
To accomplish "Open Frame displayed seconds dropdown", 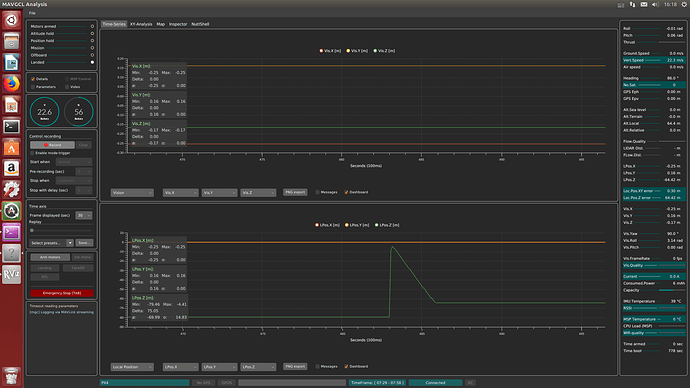I will click(84, 216).
